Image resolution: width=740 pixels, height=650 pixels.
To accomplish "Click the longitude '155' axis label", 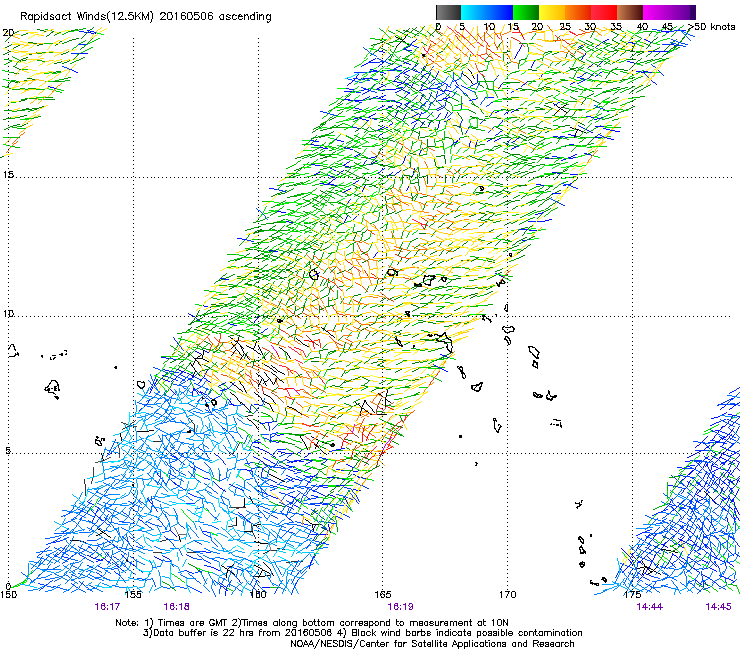I will [x=133, y=594].
